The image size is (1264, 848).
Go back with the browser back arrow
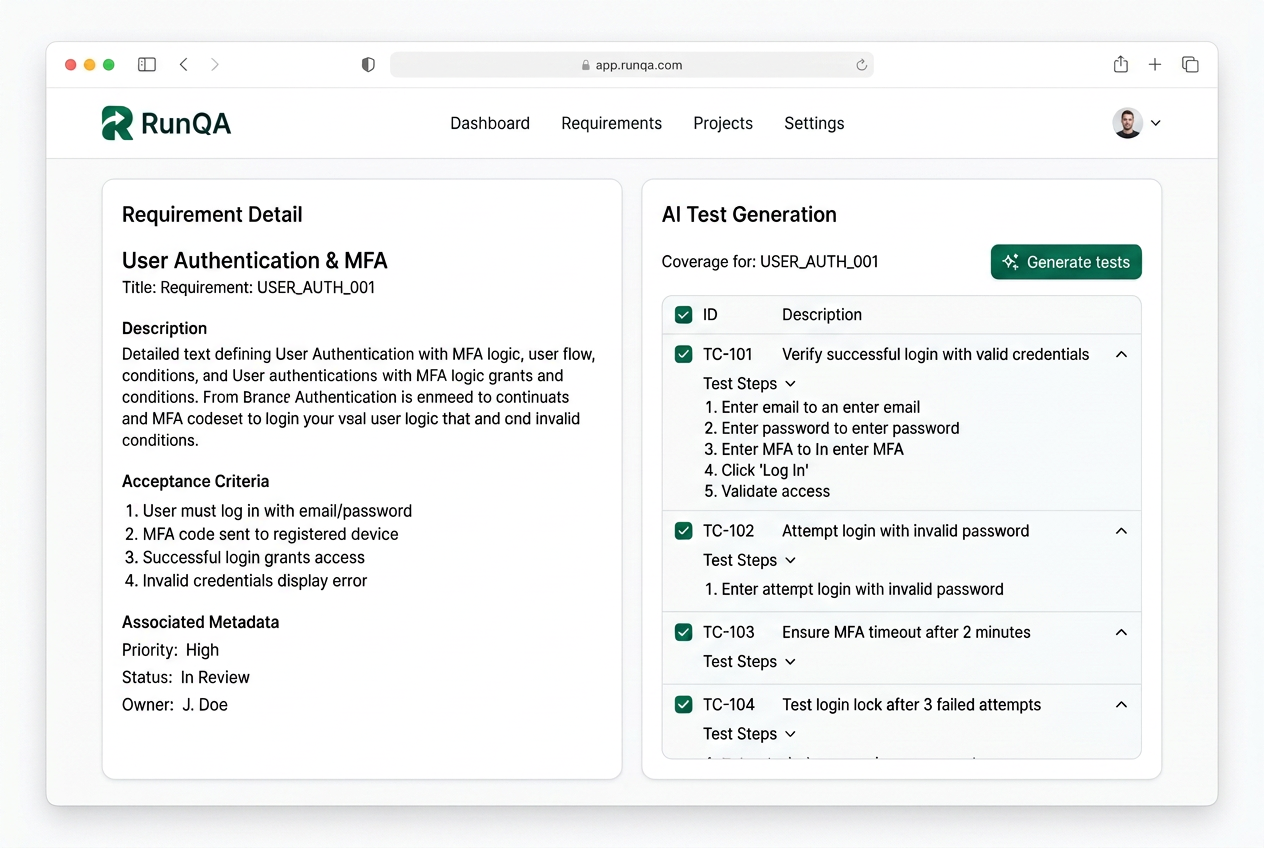click(x=184, y=64)
